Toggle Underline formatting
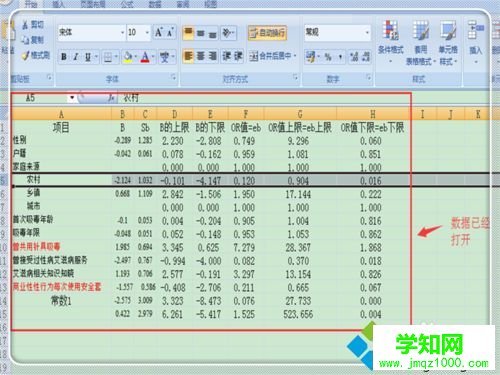The image size is (500, 375). (x=87, y=57)
